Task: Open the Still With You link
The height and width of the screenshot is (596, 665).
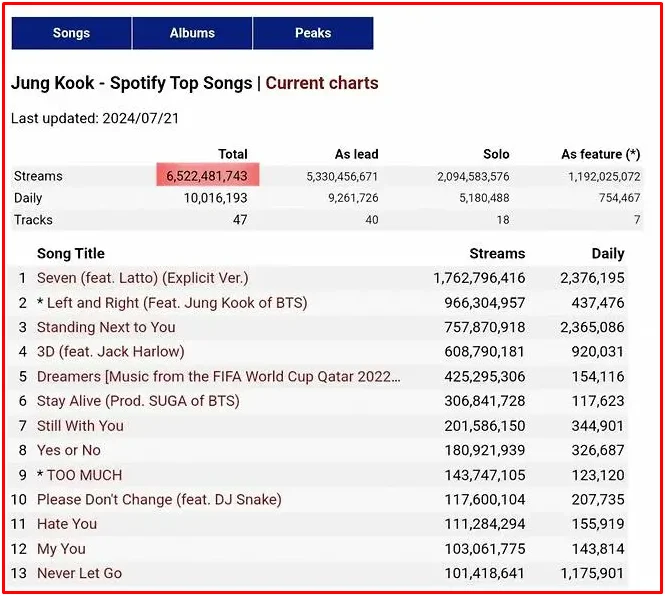Action: coord(80,426)
